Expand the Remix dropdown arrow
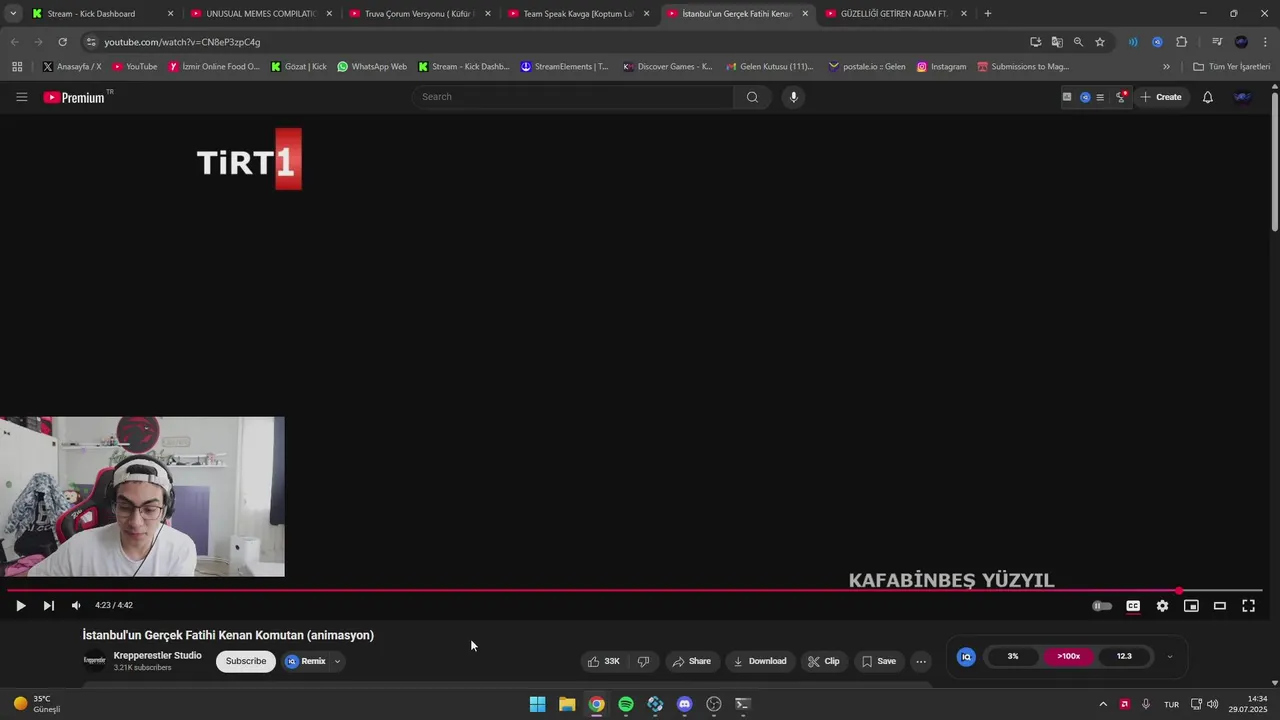Image resolution: width=1280 pixels, height=720 pixels. pyautogui.click(x=338, y=661)
